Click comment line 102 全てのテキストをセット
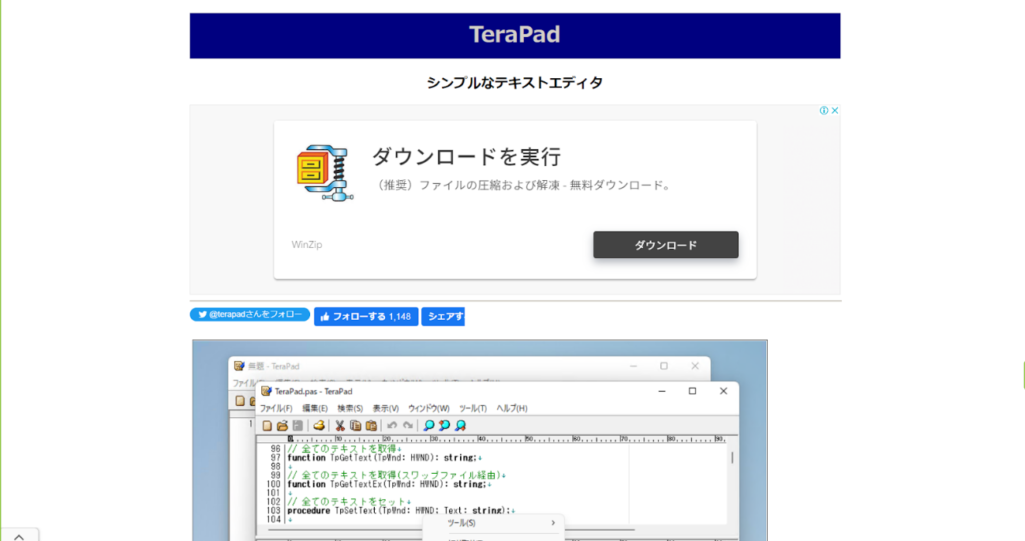Screen dimensions: 1025x541 point(348,502)
